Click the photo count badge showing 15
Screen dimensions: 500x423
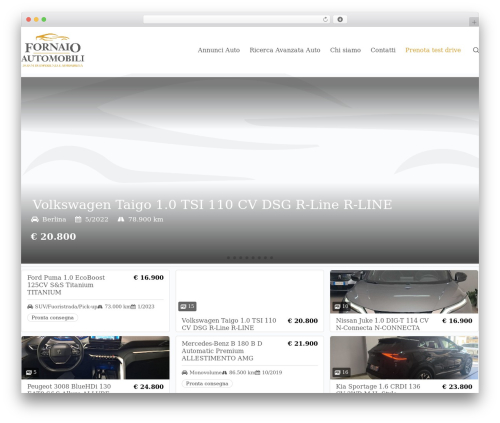click(x=187, y=306)
